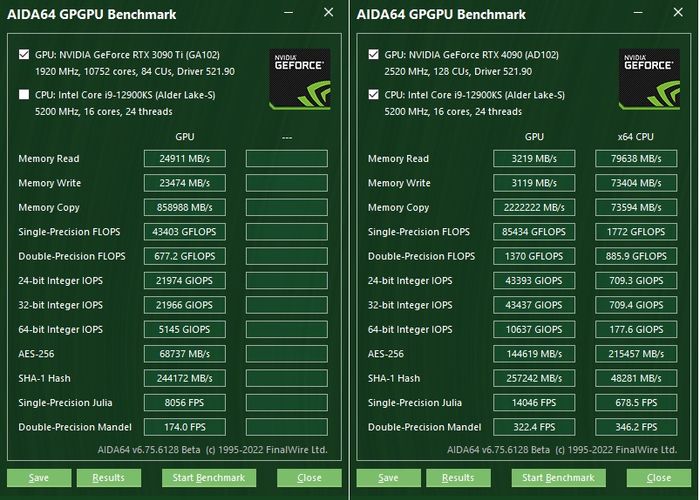700x500 pixels.
Task: Start Benchmark in the RTX 3090 Ti window
Action: pos(209,478)
